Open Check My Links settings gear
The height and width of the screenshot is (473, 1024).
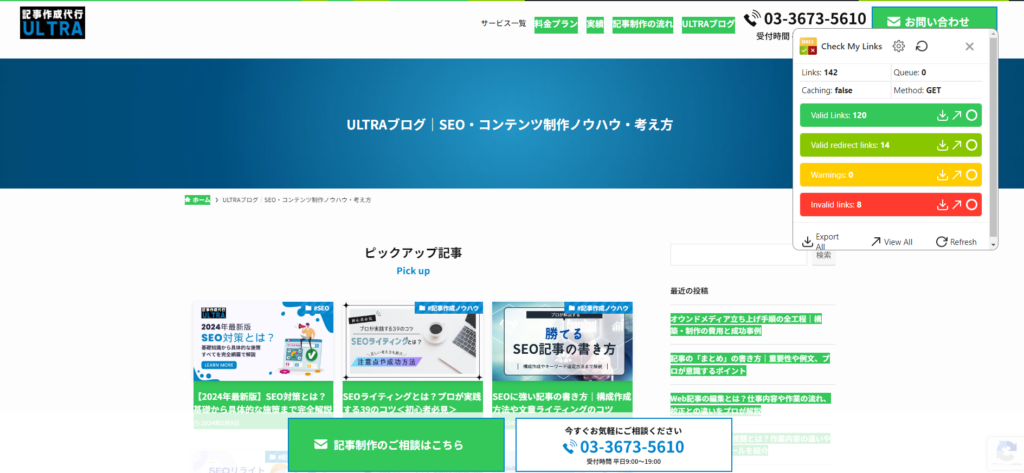899,46
